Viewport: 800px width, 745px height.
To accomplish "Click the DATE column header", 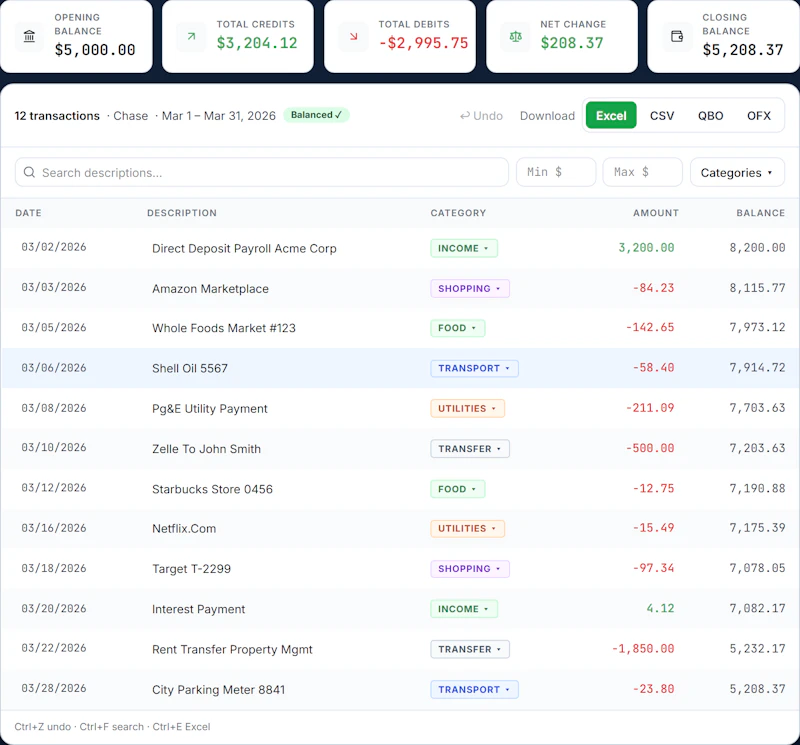I will pyautogui.click(x=29, y=213).
